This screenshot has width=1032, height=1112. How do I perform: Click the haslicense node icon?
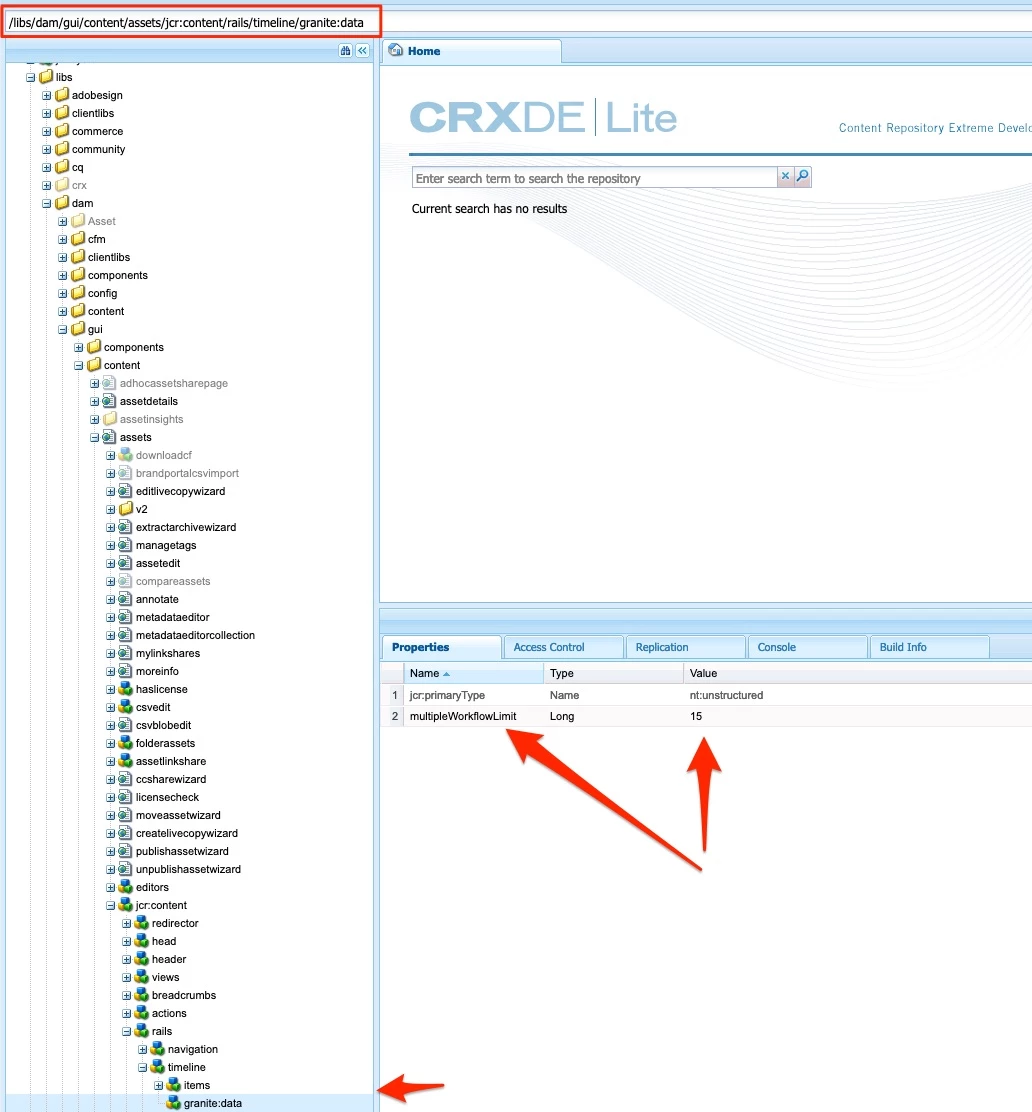[126, 689]
